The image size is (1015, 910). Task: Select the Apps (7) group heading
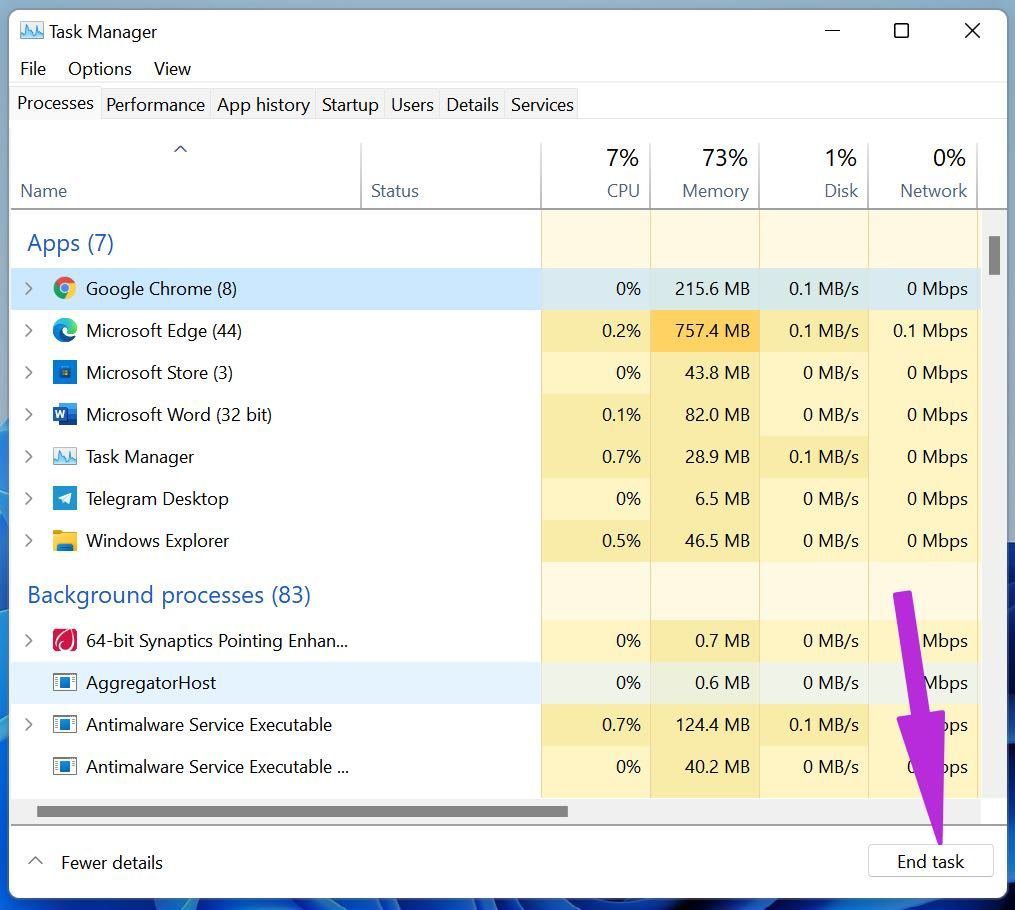click(70, 243)
